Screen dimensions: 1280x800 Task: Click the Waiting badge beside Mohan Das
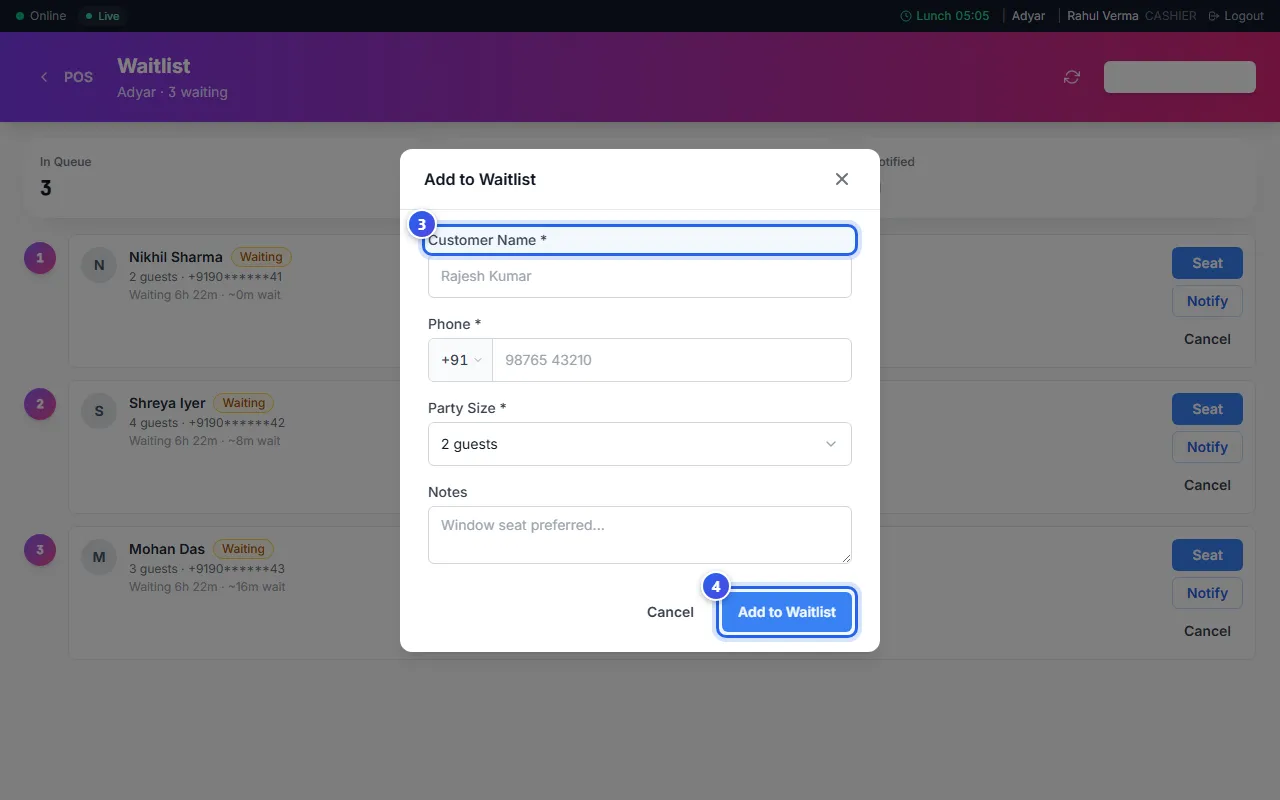click(243, 549)
